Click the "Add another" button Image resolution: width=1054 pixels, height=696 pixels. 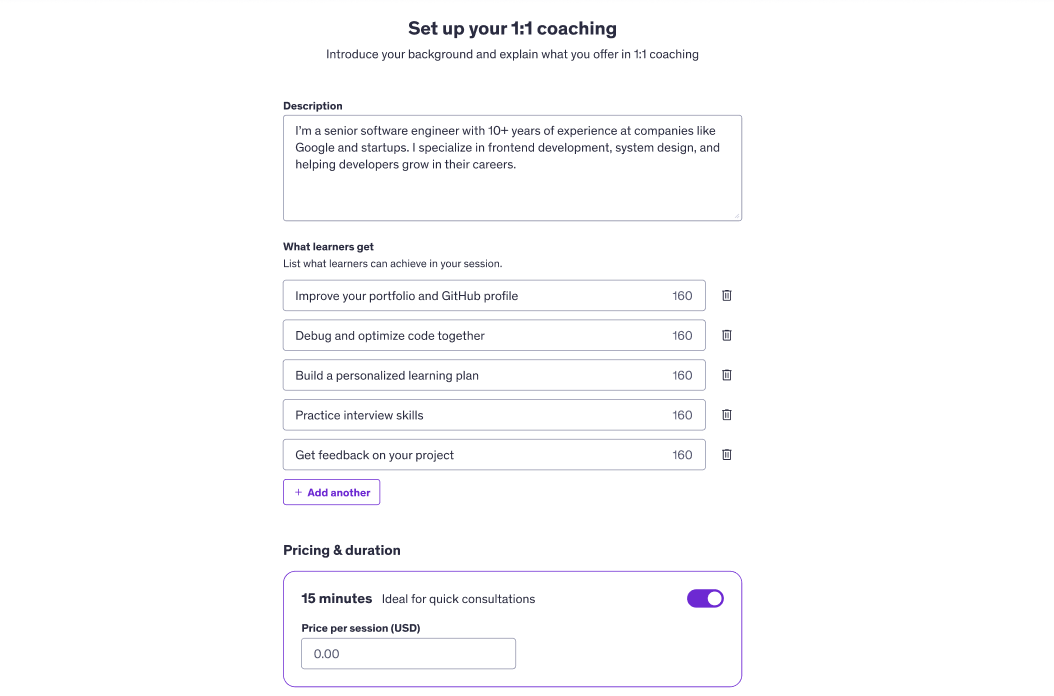pos(331,492)
